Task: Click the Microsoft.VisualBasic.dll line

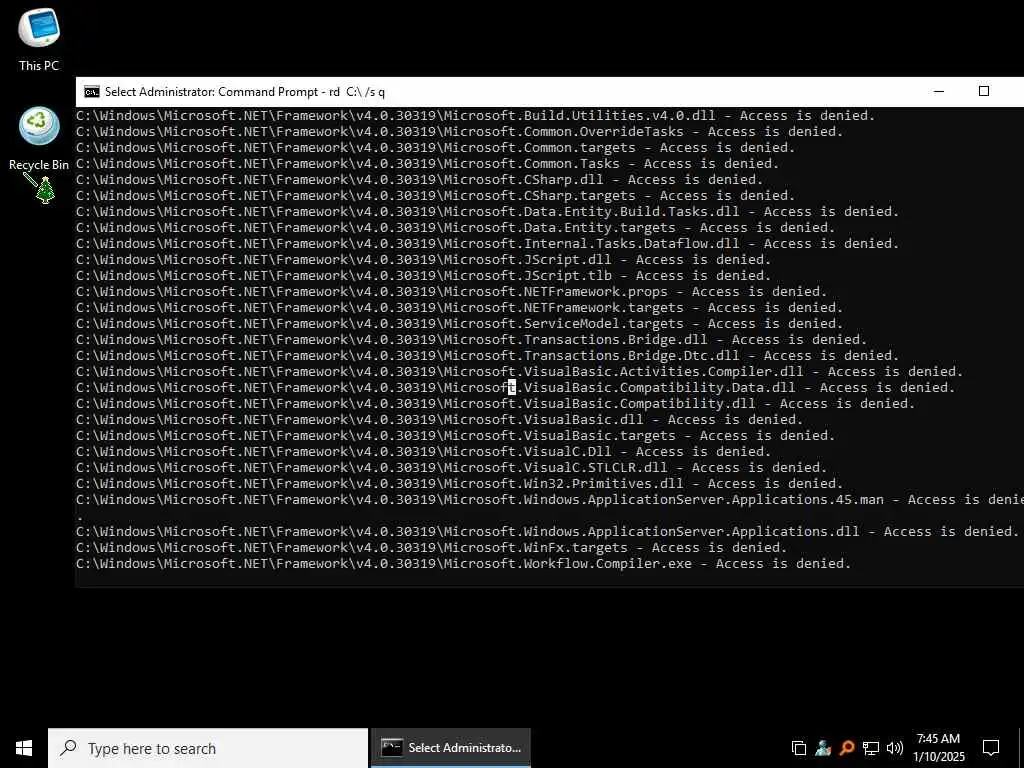Action: (440, 420)
